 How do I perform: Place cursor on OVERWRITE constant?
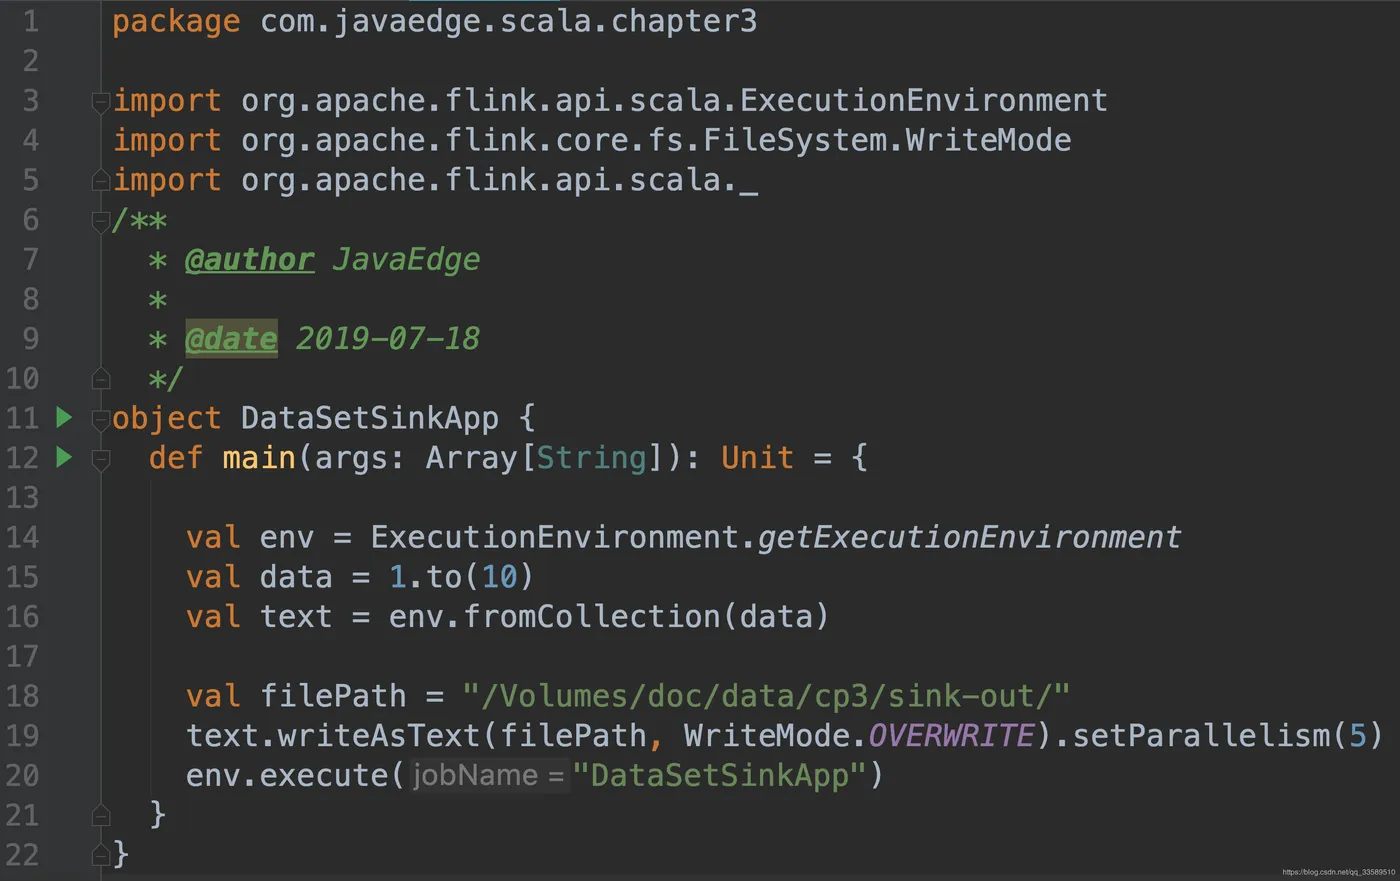coord(951,735)
